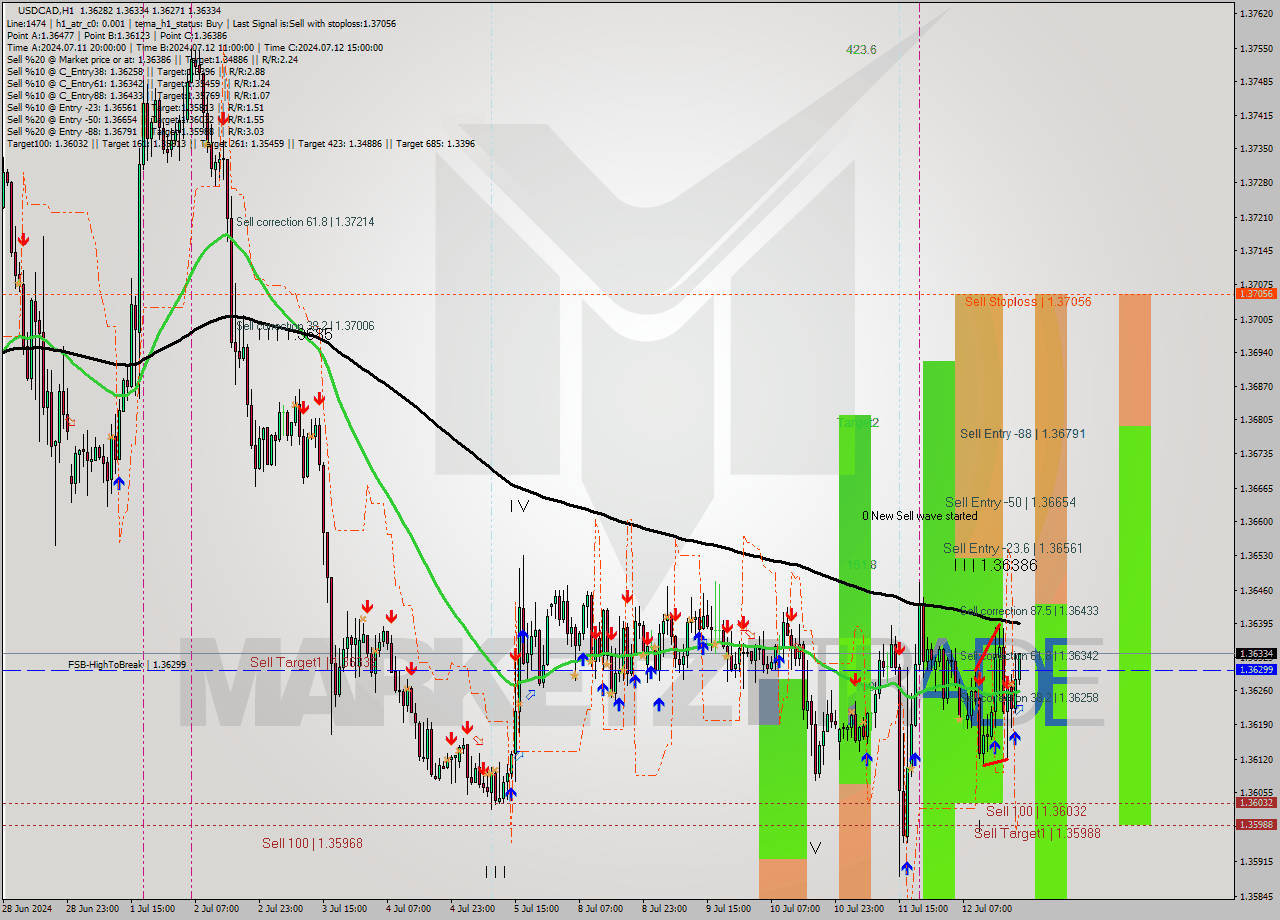Click the 'Sell correction 61.8 | 1.37214' label
This screenshot has height=920, width=1280.
(x=305, y=222)
